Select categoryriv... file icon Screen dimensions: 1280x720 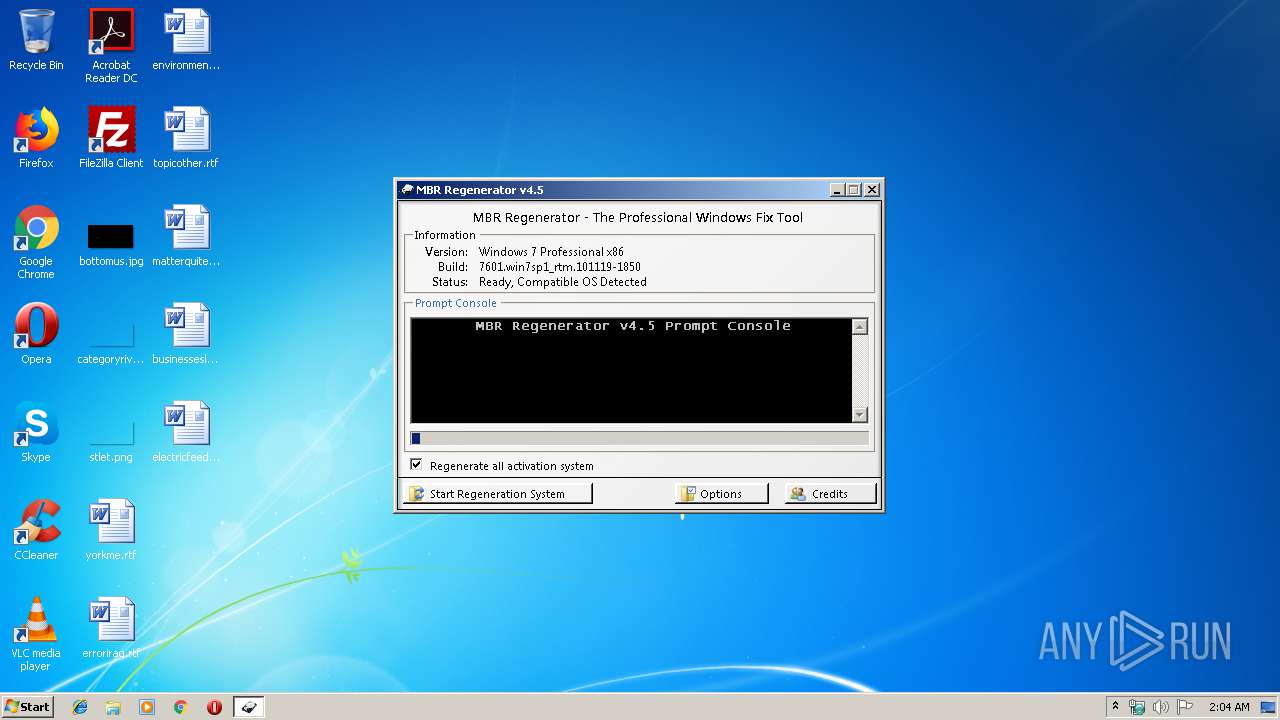(111, 340)
